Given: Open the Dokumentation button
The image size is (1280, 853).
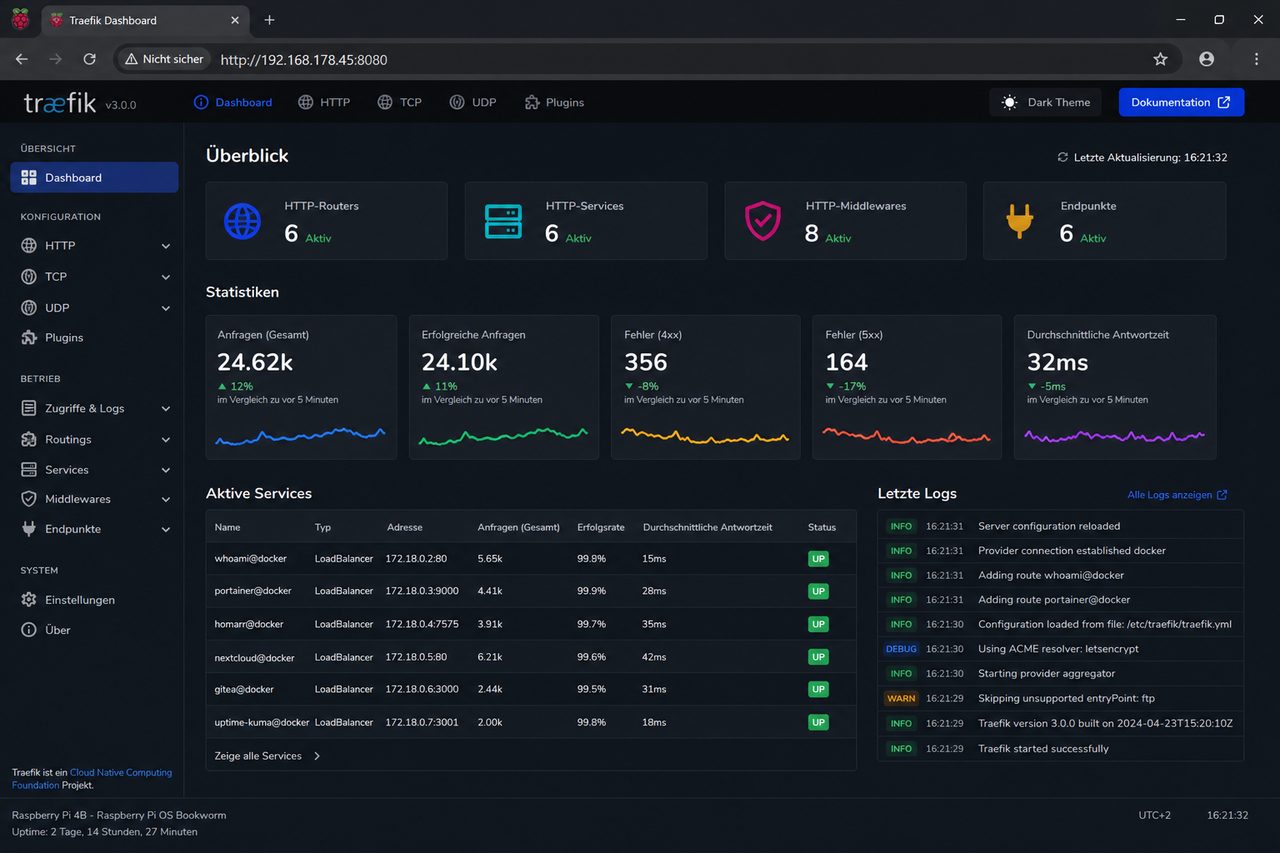Looking at the screenshot, I should (x=1181, y=102).
